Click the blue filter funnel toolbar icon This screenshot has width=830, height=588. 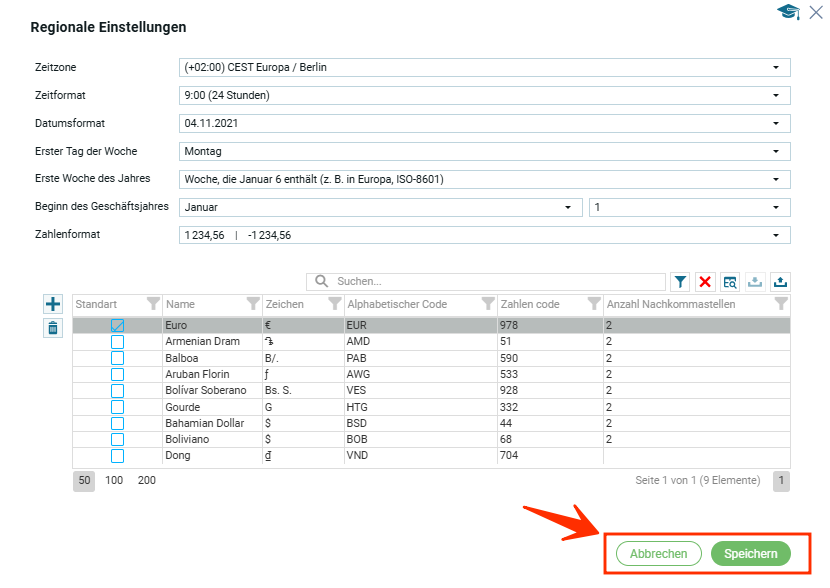[x=680, y=282]
